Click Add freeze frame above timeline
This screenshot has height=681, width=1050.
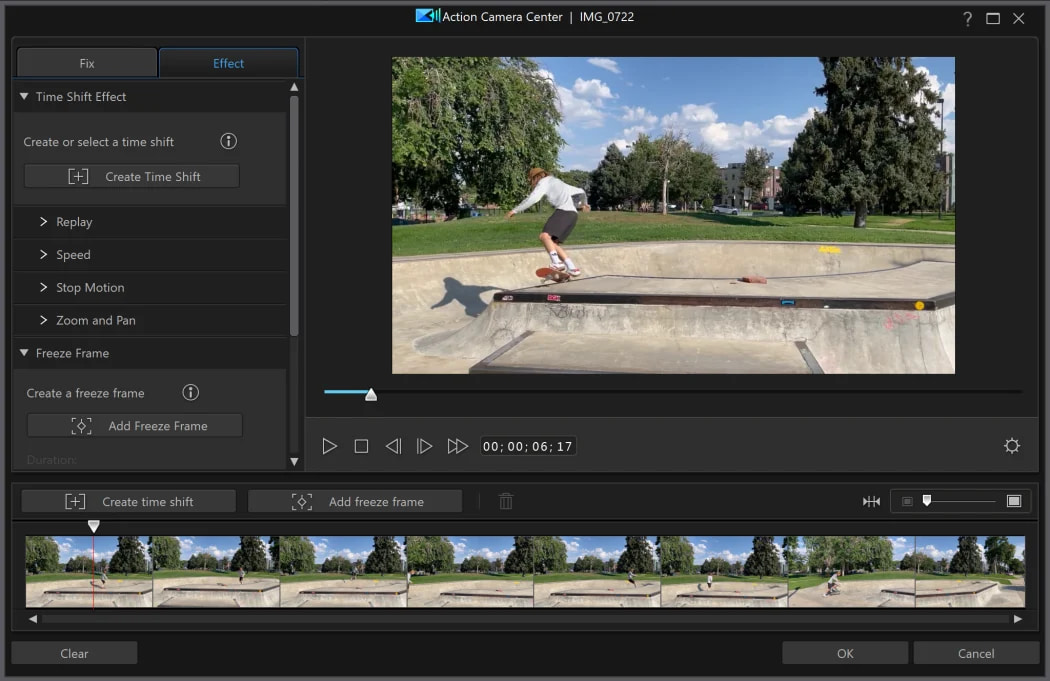click(355, 502)
